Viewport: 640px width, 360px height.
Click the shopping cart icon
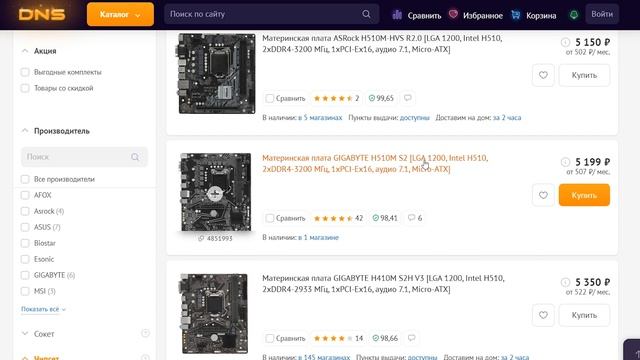click(516, 15)
